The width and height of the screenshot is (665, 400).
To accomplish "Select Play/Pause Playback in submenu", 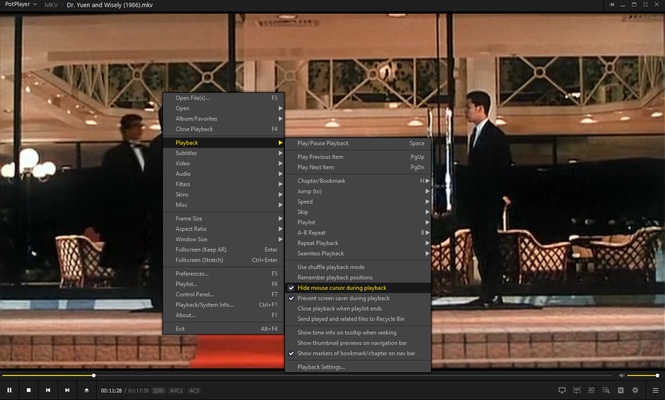I will [x=358, y=143].
